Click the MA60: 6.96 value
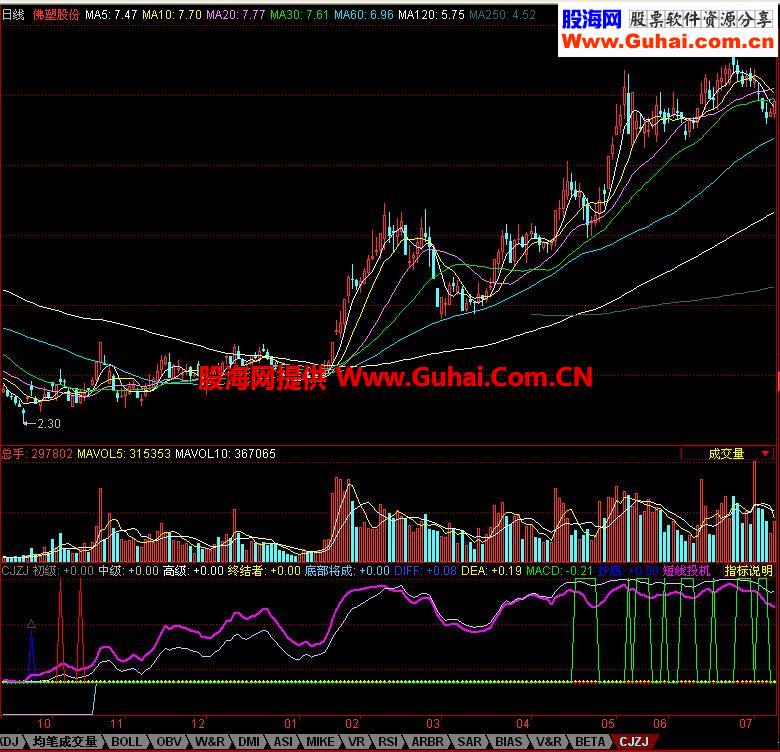780x752 pixels. point(364,15)
